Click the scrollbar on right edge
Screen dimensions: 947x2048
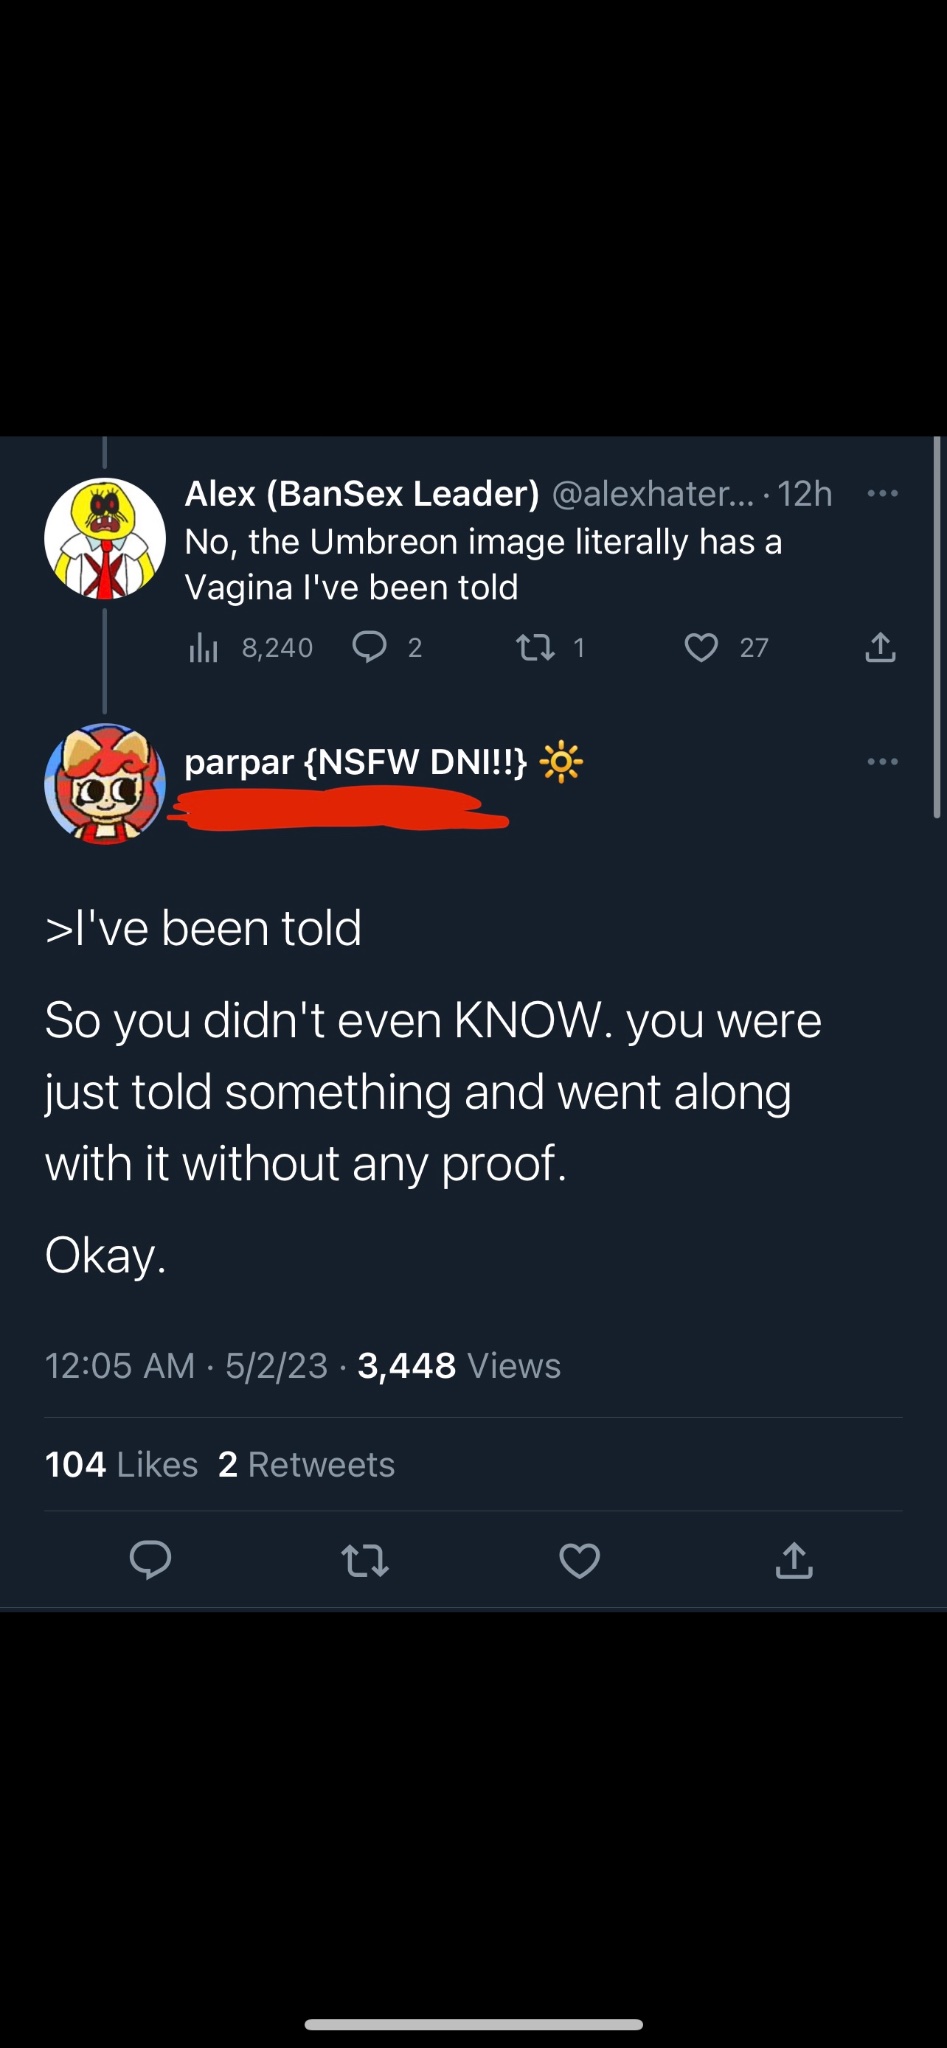pos(937,628)
